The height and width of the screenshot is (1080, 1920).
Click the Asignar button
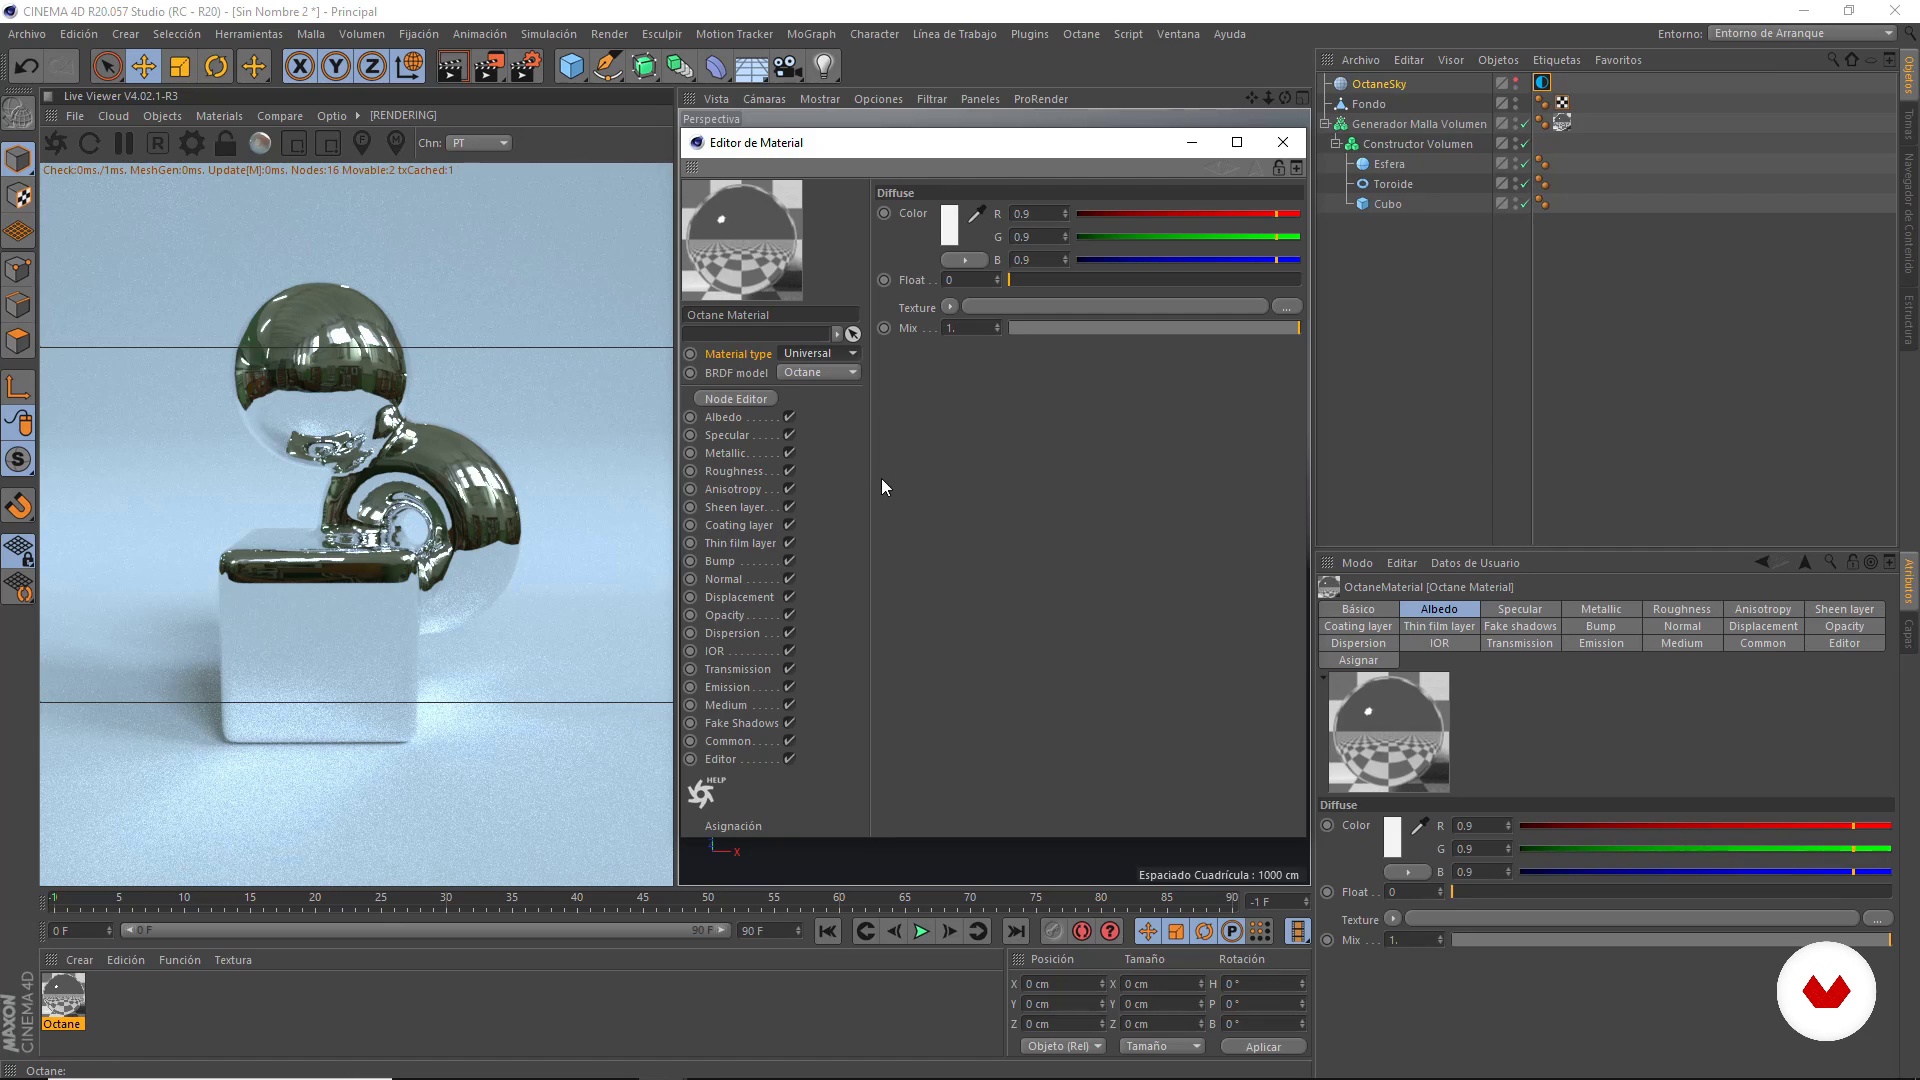pos(1358,660)
